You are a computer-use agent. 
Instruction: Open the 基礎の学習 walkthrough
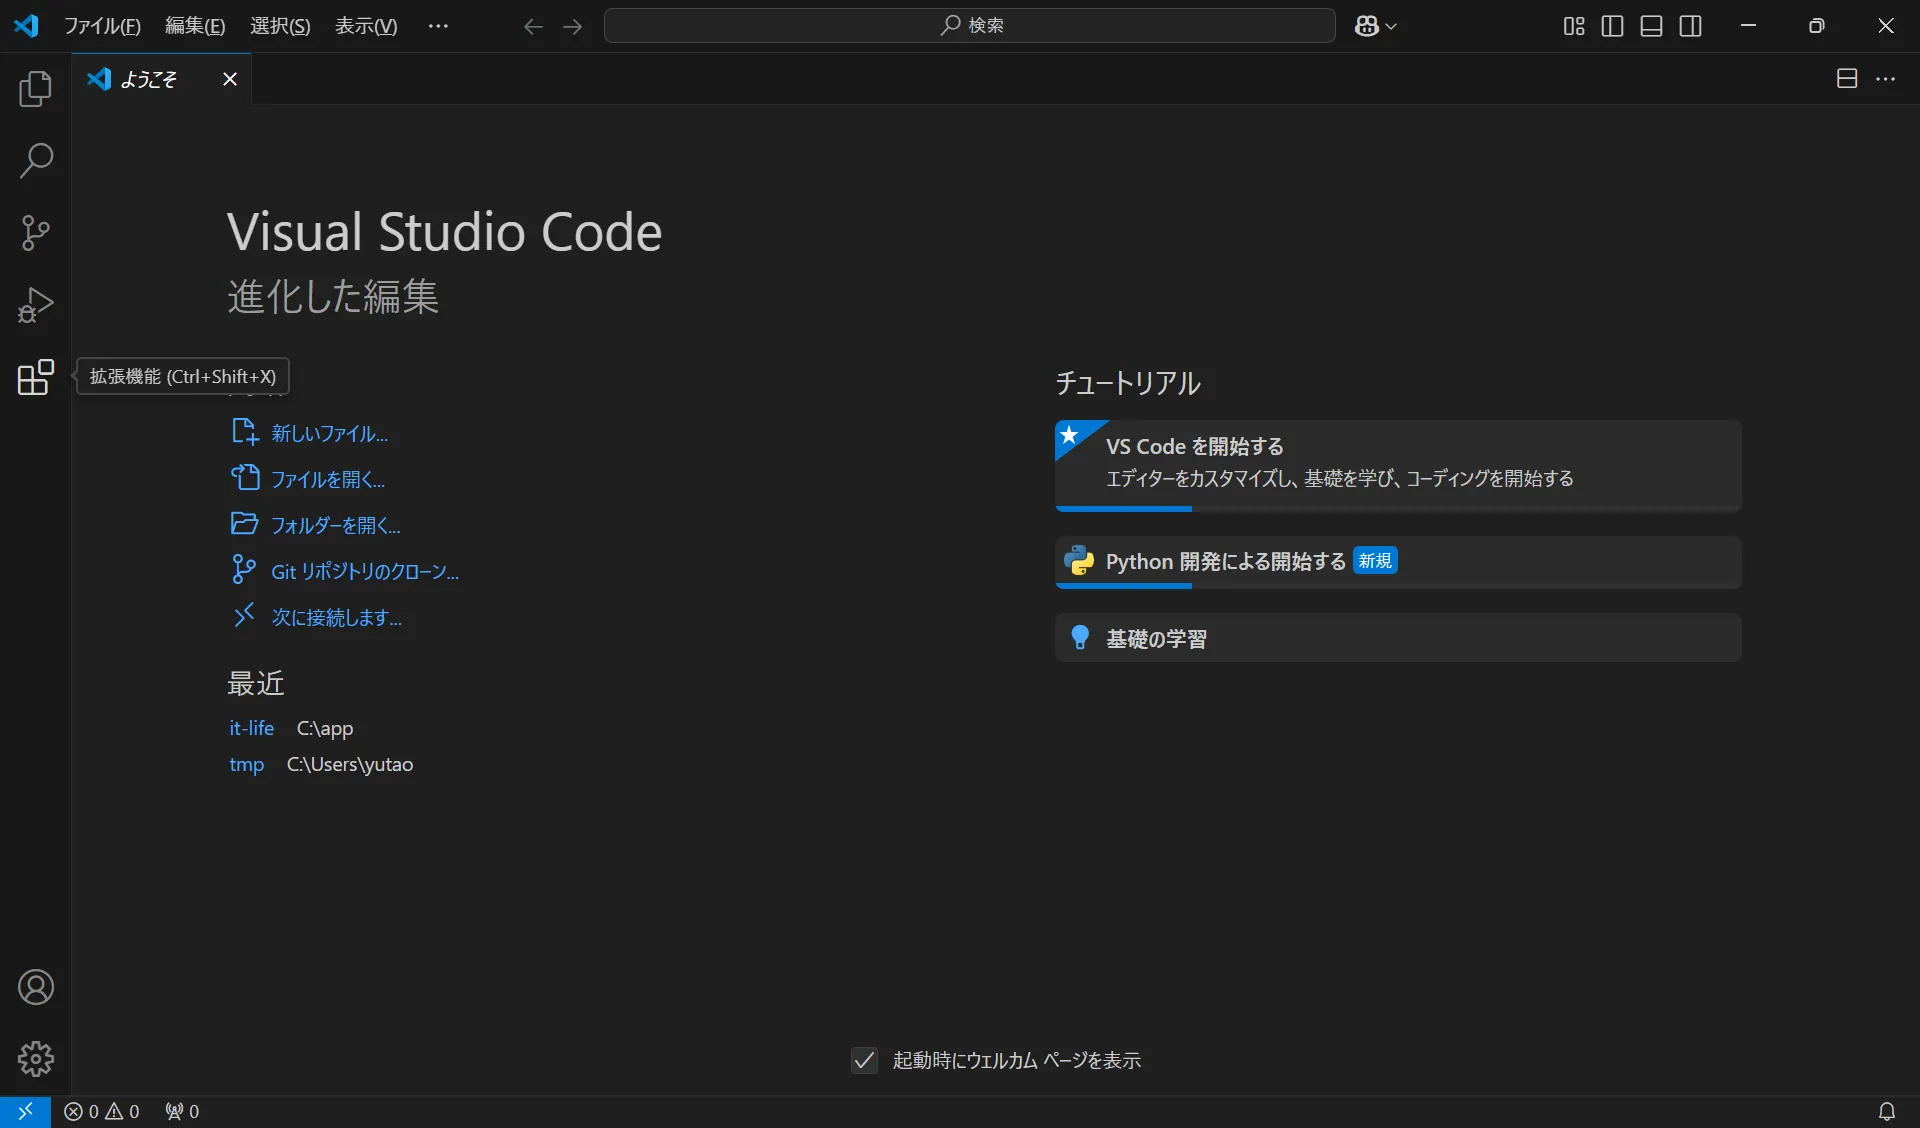pyautogui.click(x=1398, y=638)
